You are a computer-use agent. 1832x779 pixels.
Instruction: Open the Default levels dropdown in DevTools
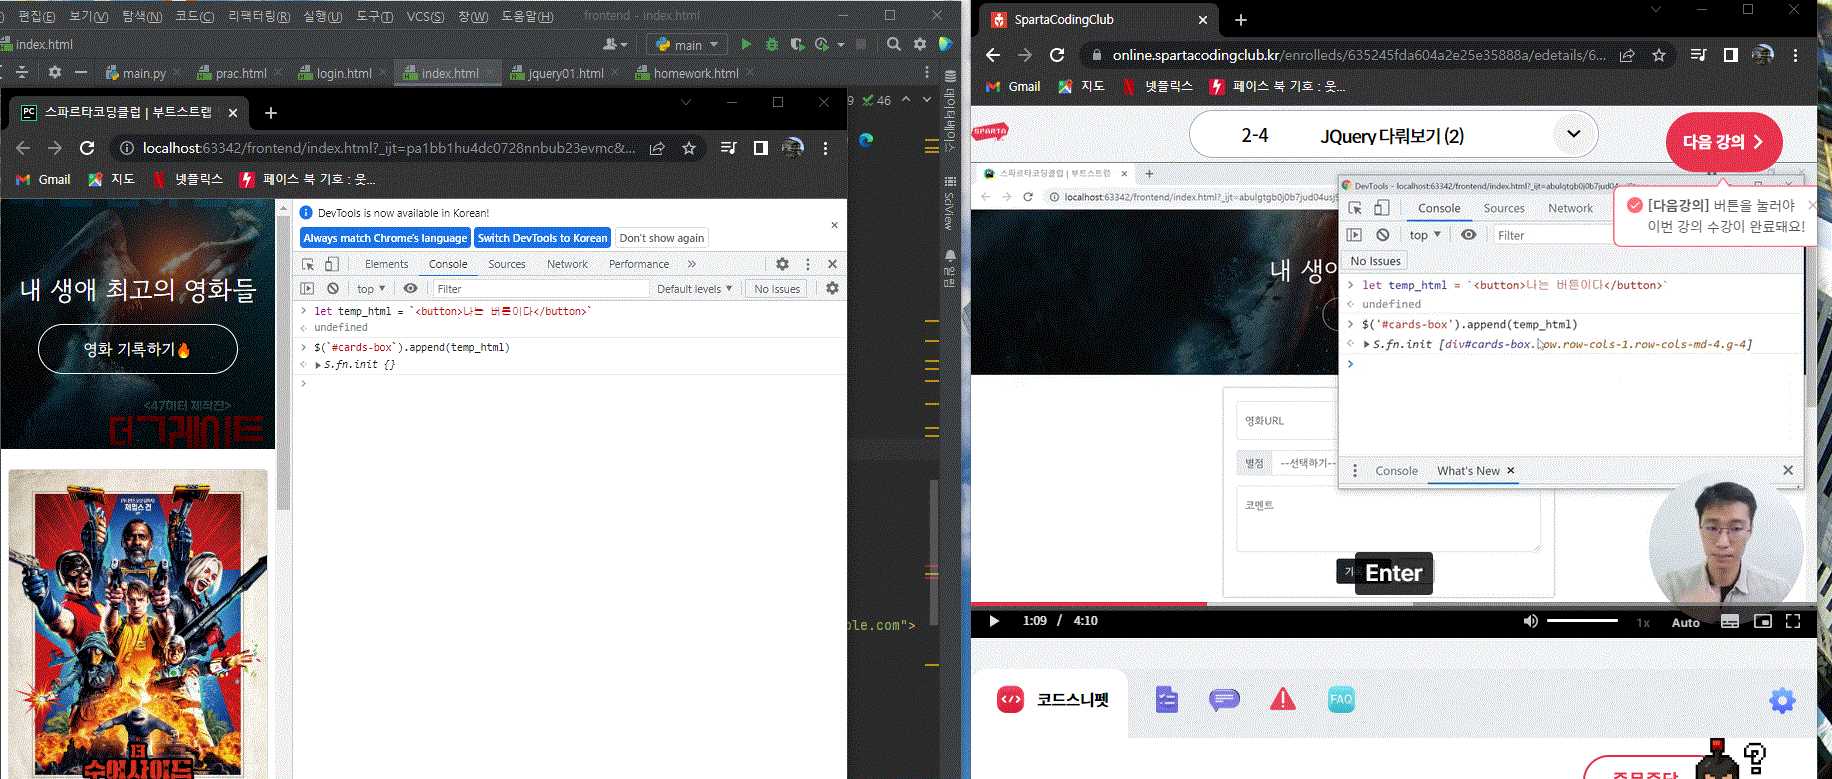(x=694, y=289)
